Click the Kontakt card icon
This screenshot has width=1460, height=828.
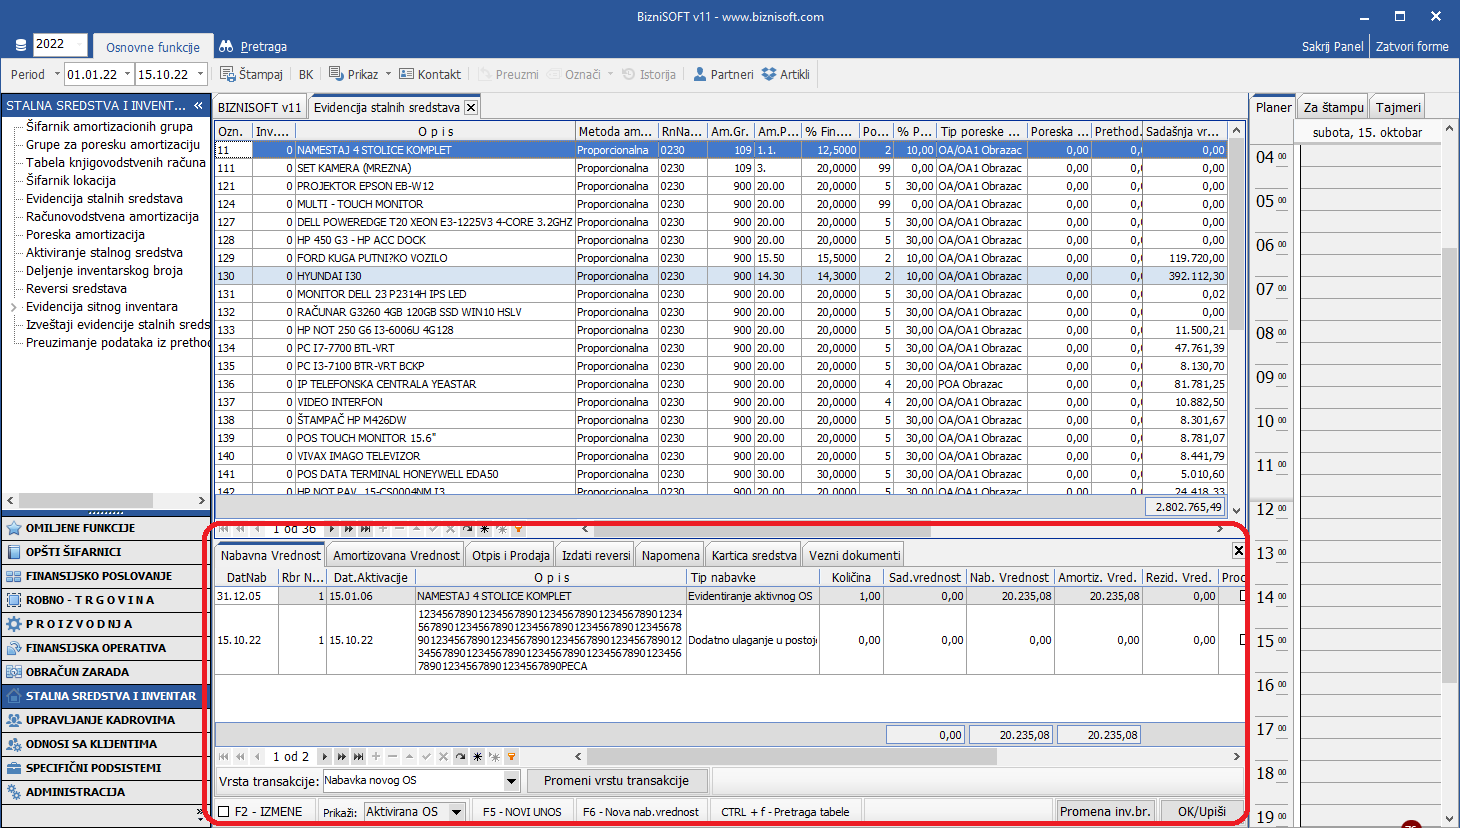click(406, 74)
